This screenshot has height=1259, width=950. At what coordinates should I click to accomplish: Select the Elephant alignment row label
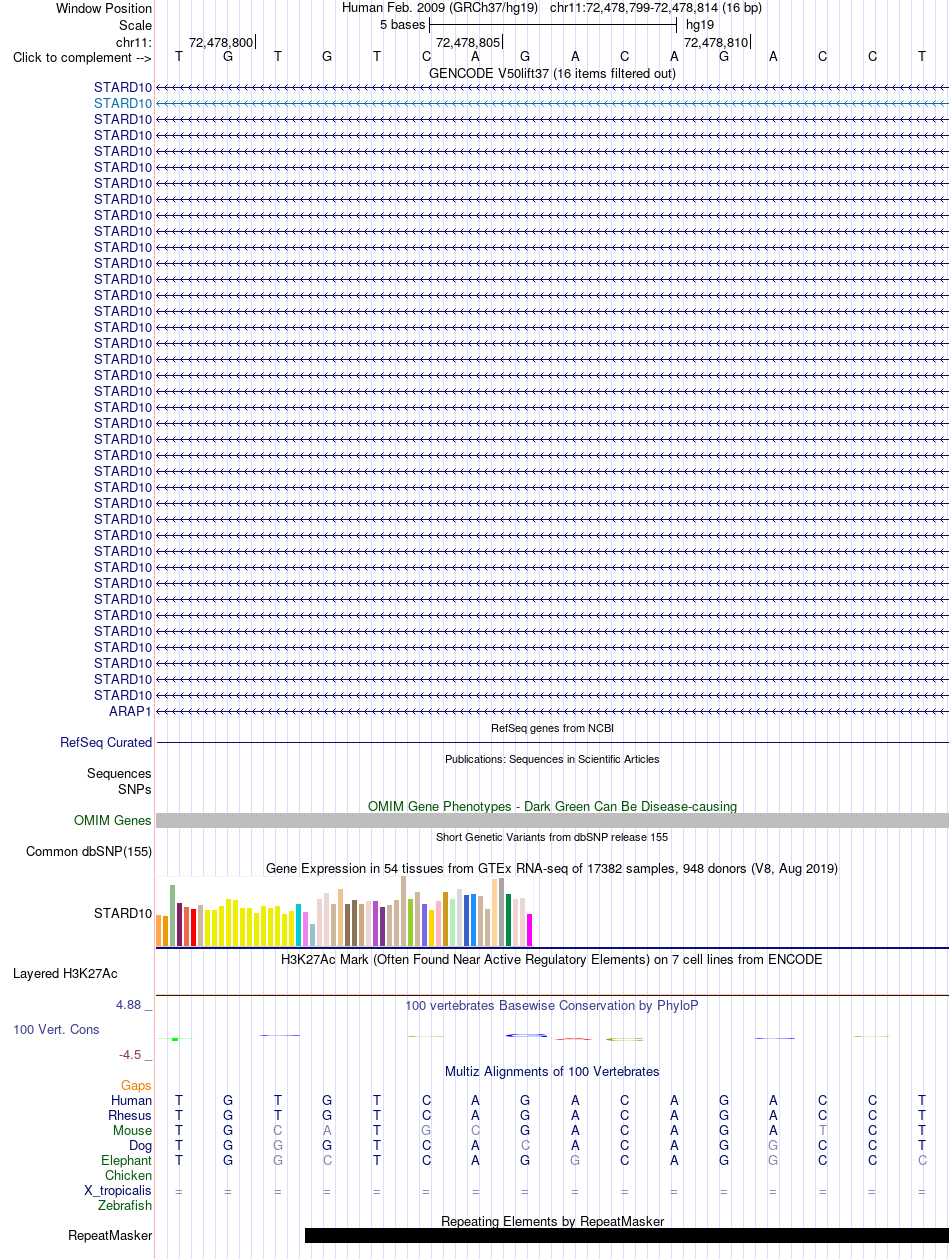[x=127, y=1160]
